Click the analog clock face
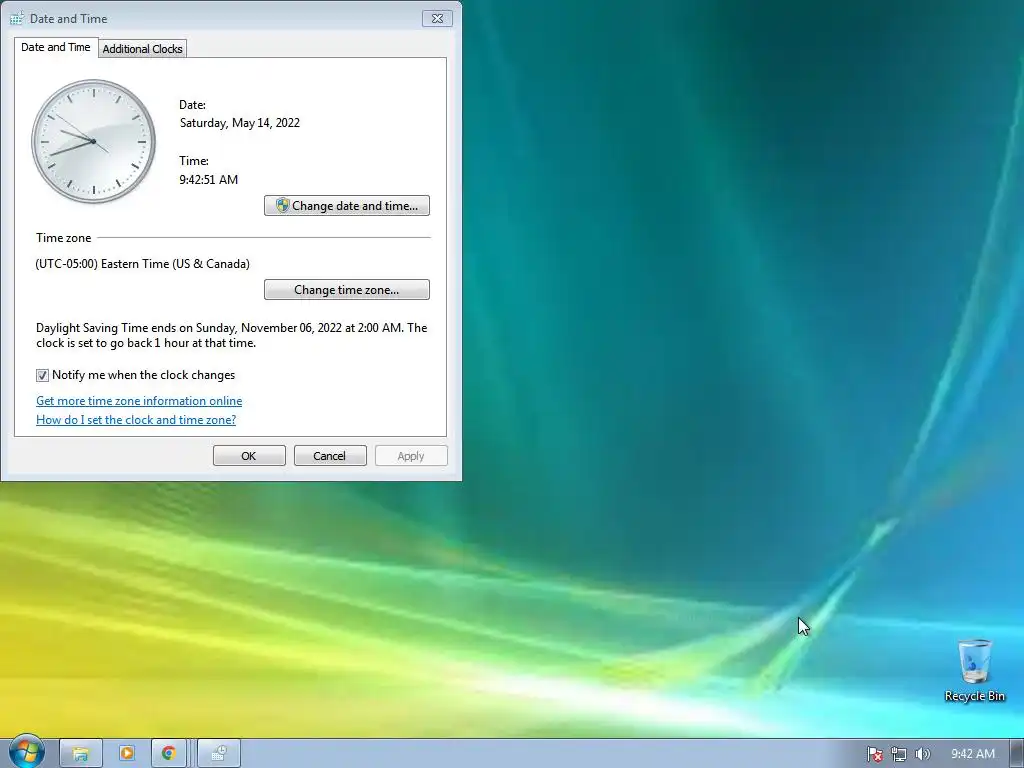Screen dimensions: 1024x768 (93, 141)
